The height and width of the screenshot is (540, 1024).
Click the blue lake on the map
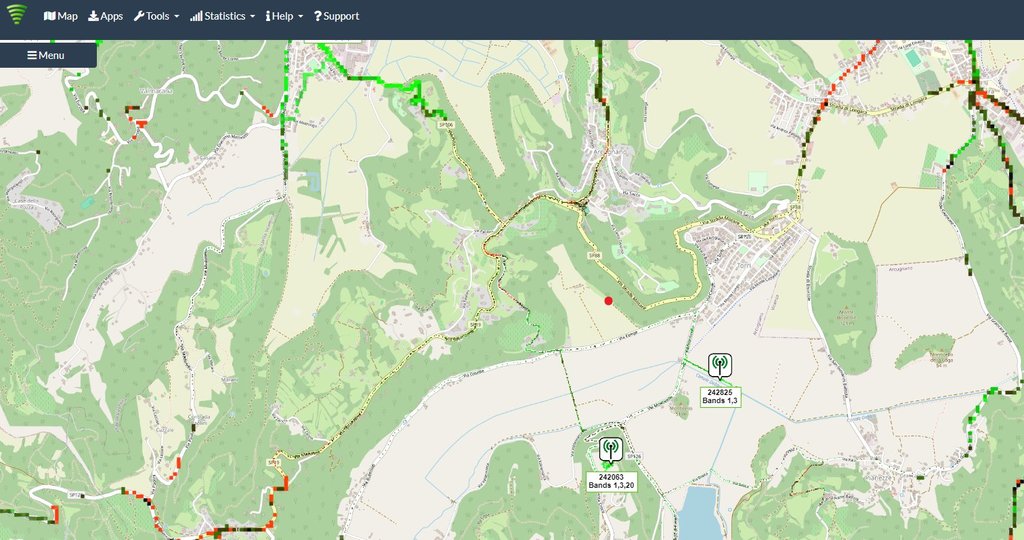click(x=698, y=513)
